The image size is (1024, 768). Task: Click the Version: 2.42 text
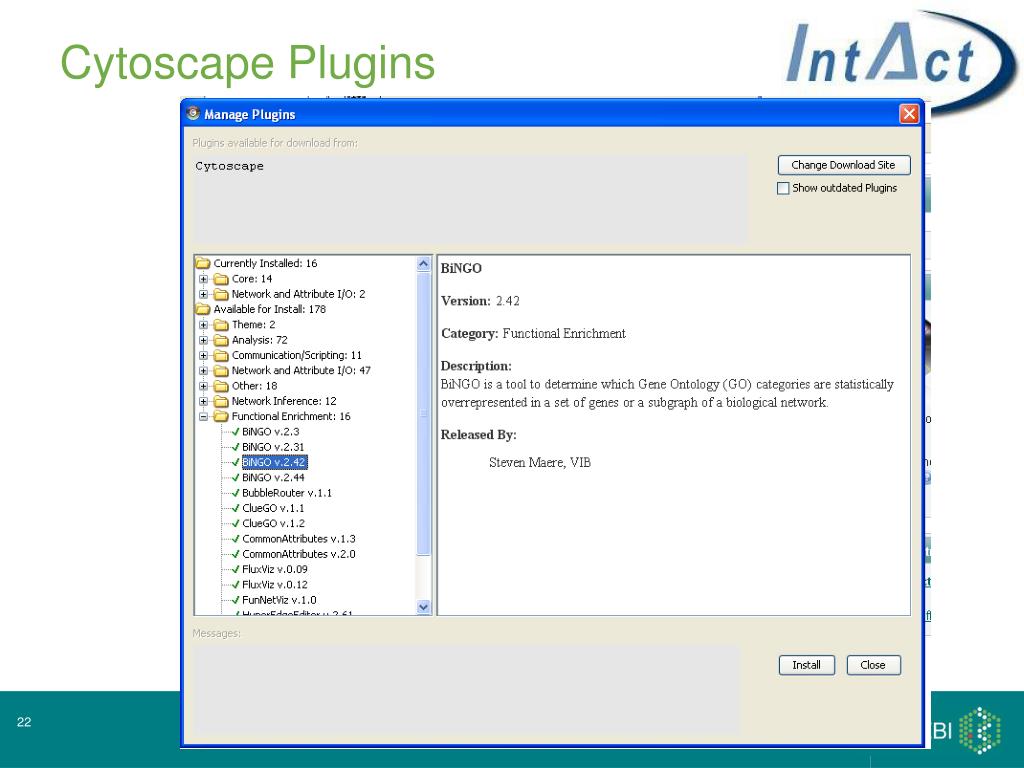click(480, 301)
